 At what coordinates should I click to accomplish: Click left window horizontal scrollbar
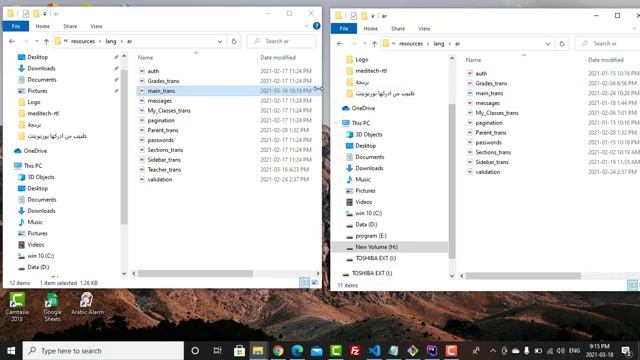pos(195,273)
